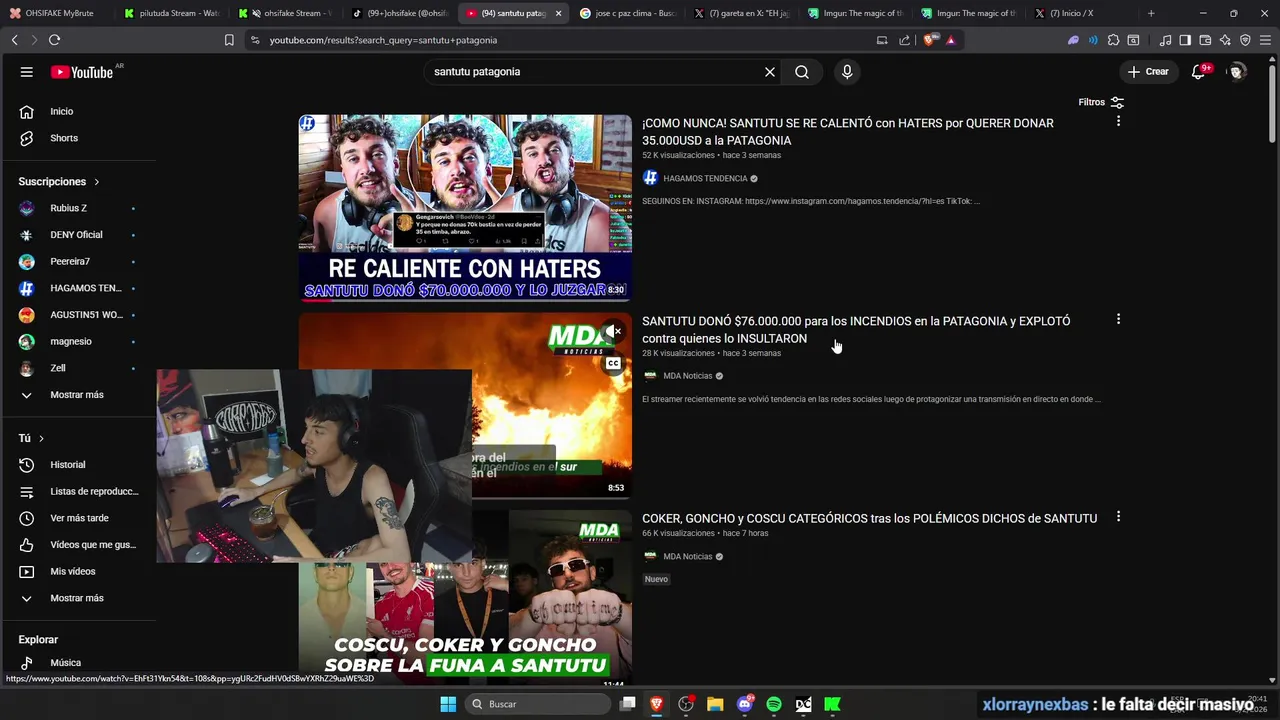Switch to the OHSIFAKE MyBrute tab
Image resolution: width=1280 pixels, height=720 pixels.
pos(58,13)
